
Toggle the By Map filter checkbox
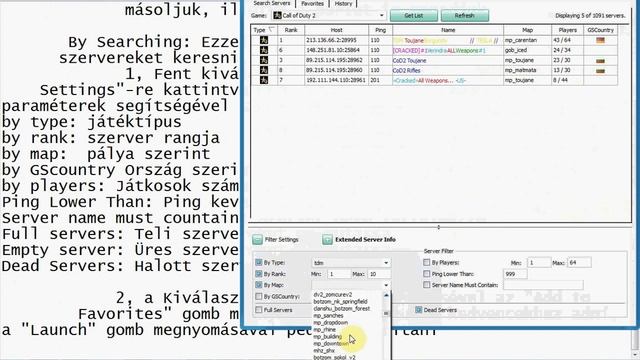coord(258,285)
